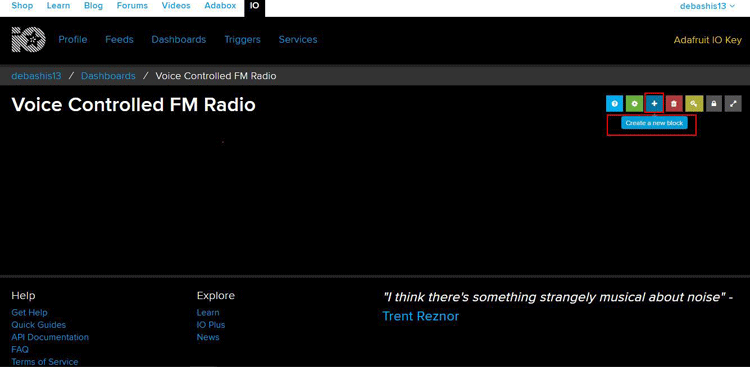Open Triggers in the main navigation
The image size is (750, 367).
(x=243, y=40)
